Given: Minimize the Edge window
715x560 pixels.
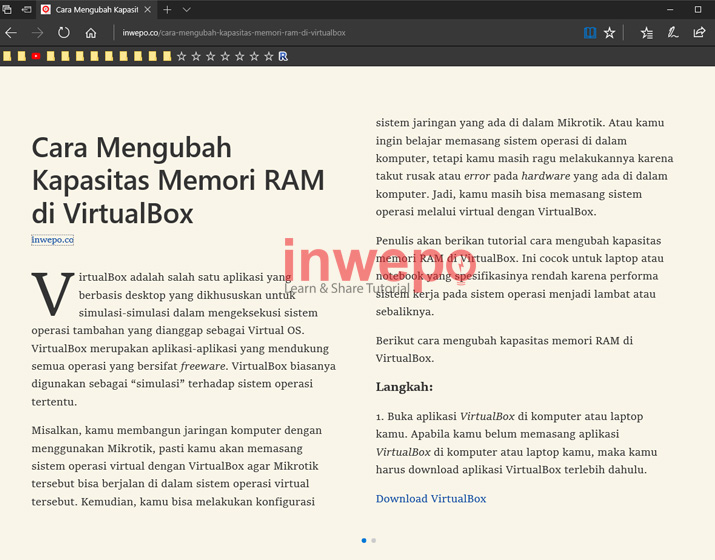Looking at the screenshot, I should (670, 9).
